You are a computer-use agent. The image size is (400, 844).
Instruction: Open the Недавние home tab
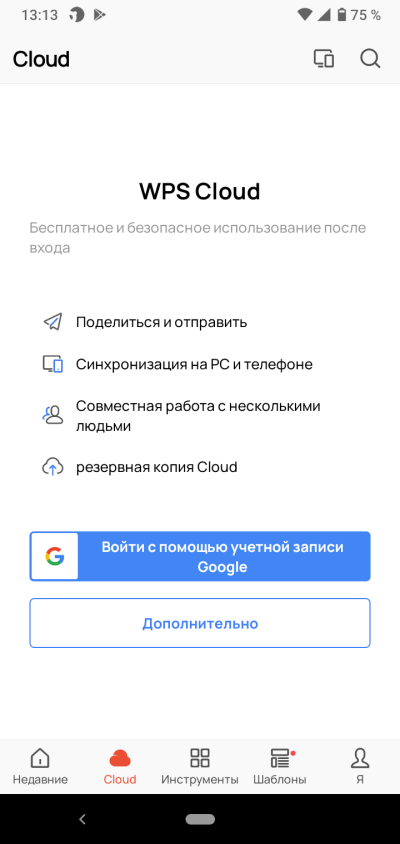coord(40,766)
